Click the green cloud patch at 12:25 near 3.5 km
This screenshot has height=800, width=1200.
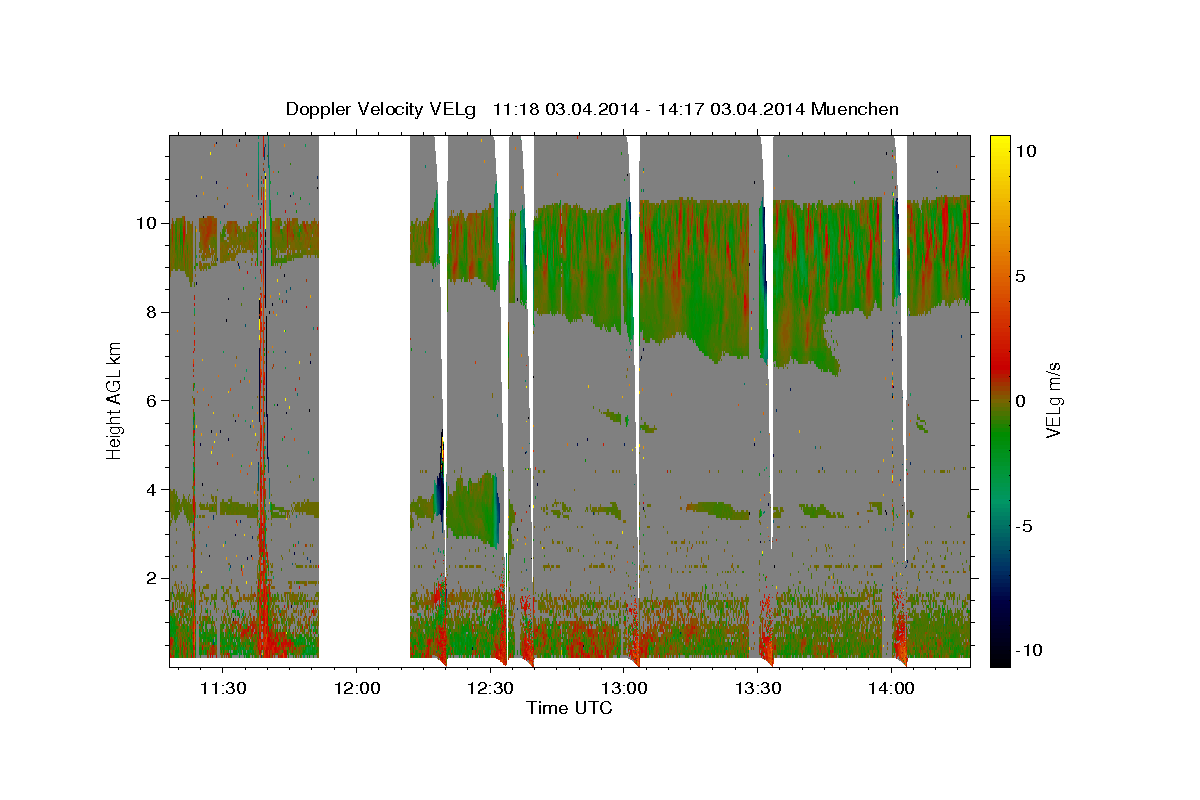[472, 508]
